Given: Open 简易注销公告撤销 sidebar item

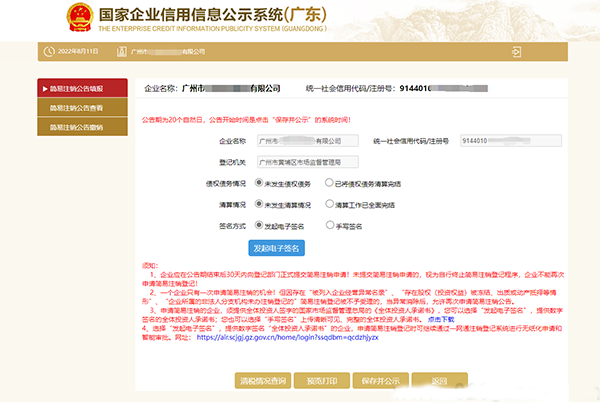Looking at the screenshot, I should coord(82,127).
